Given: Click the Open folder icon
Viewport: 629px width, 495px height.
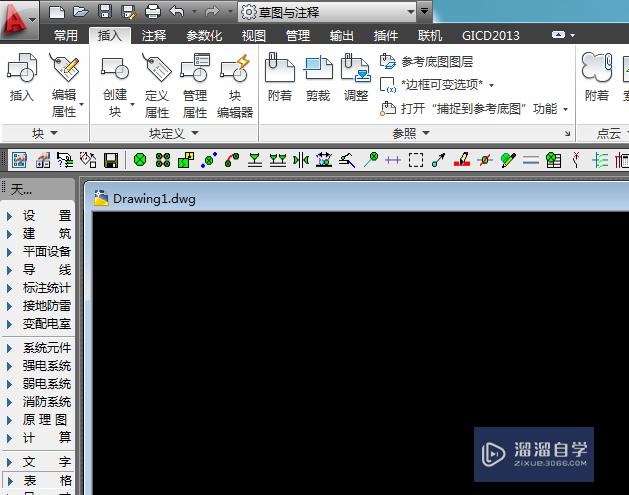Looking at the screenshot, I should pyautogui.click(x=81, y=12).
